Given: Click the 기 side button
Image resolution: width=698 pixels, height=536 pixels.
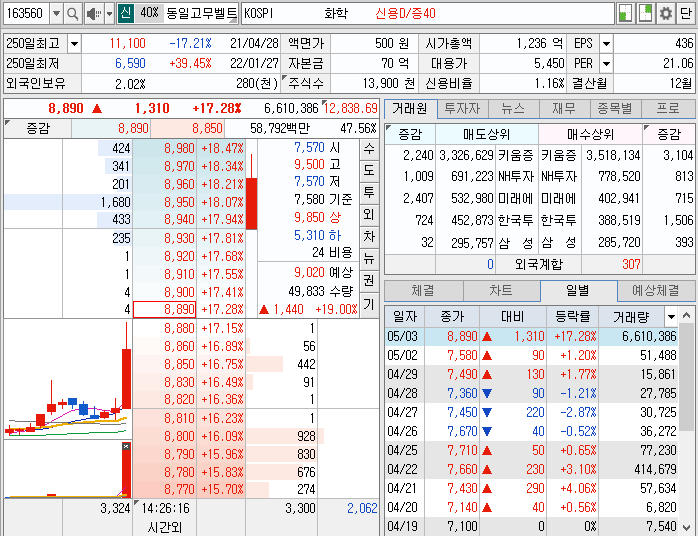Looking at the screenshot, I should (x=369, y=305).
